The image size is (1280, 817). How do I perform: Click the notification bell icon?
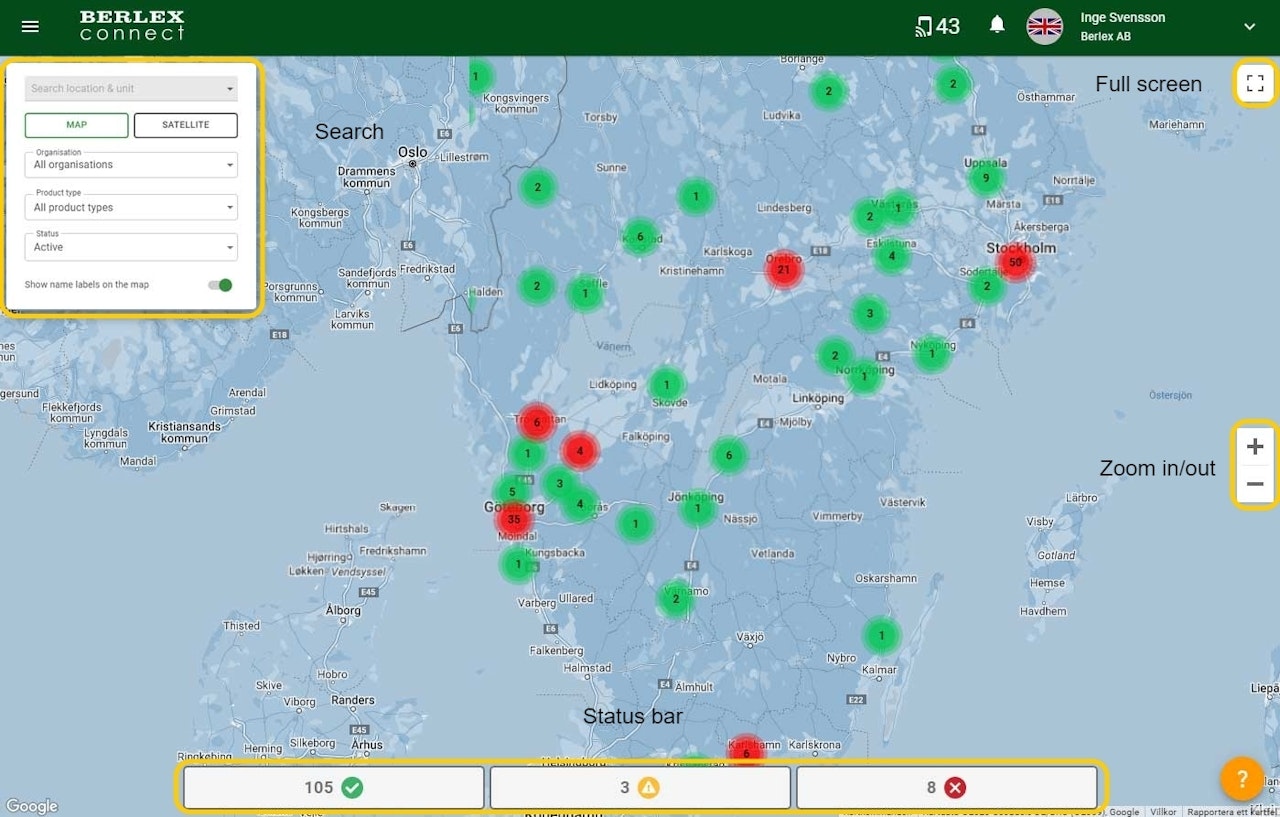(997, 26)
